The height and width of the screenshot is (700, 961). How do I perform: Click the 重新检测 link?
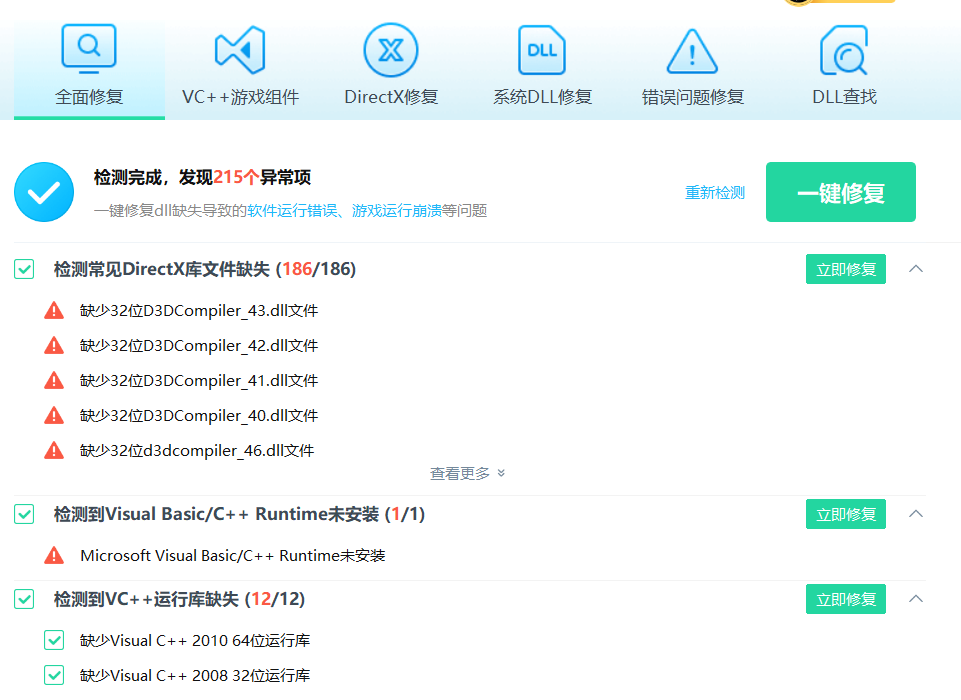pos(714,193)
